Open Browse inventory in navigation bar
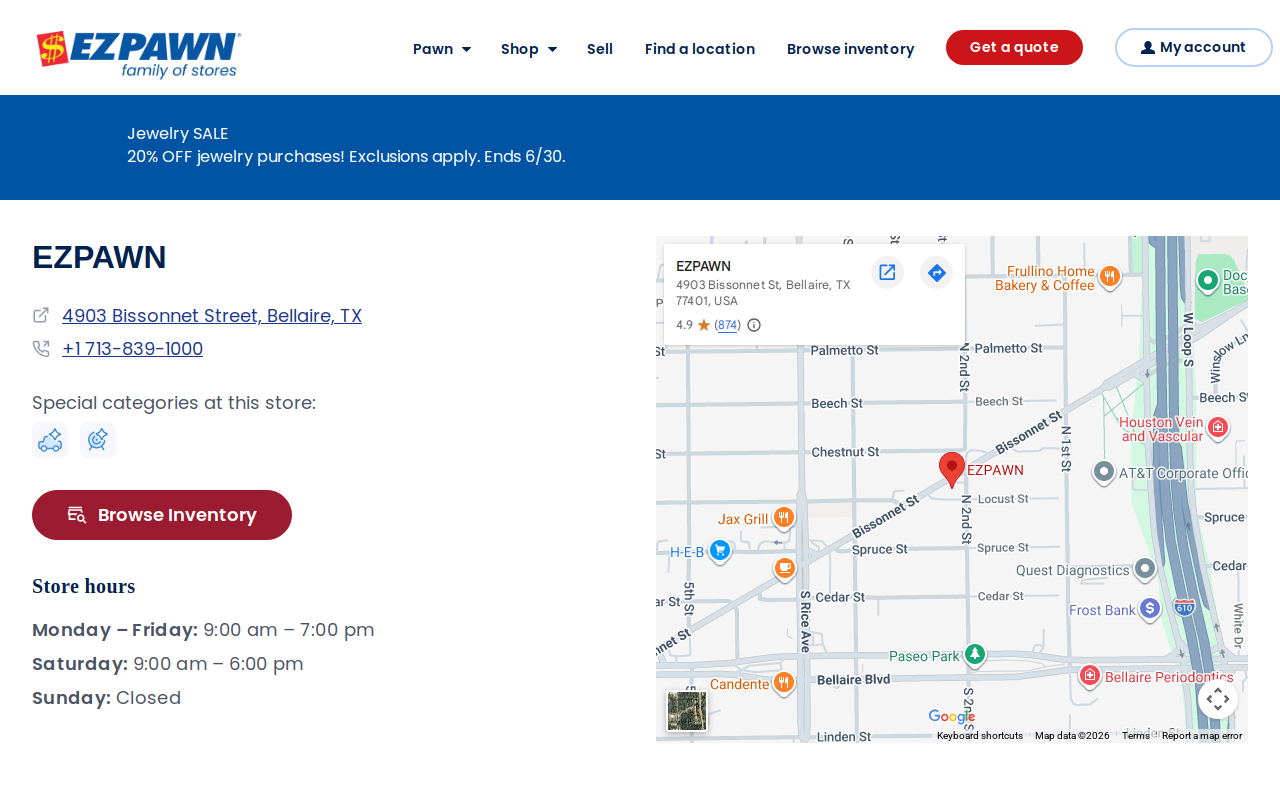The height and width of the screenshot is (800, 1280). 850,49
